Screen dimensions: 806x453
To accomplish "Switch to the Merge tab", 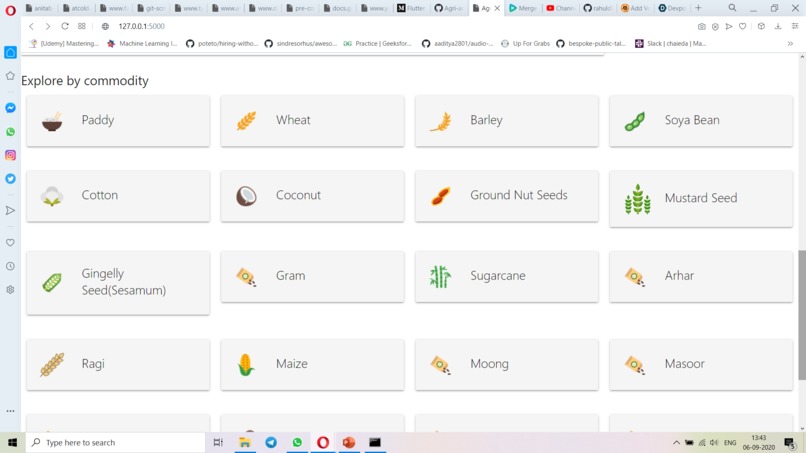I will click(x=523, y=8).
